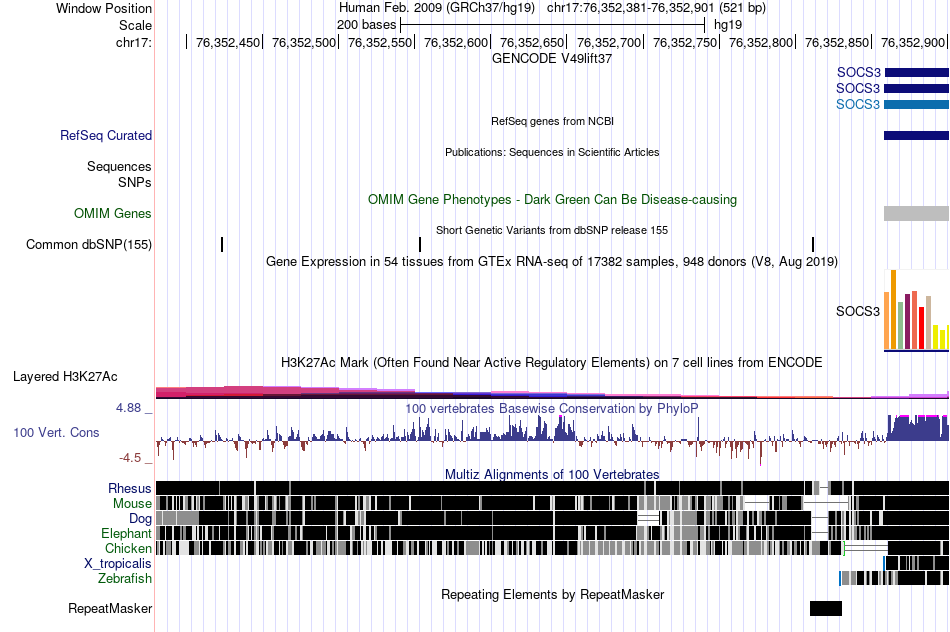The image size is (950, 632).
Task: Click the GTEx SOCS3 expression bar chart
Action: coord(917,310)
